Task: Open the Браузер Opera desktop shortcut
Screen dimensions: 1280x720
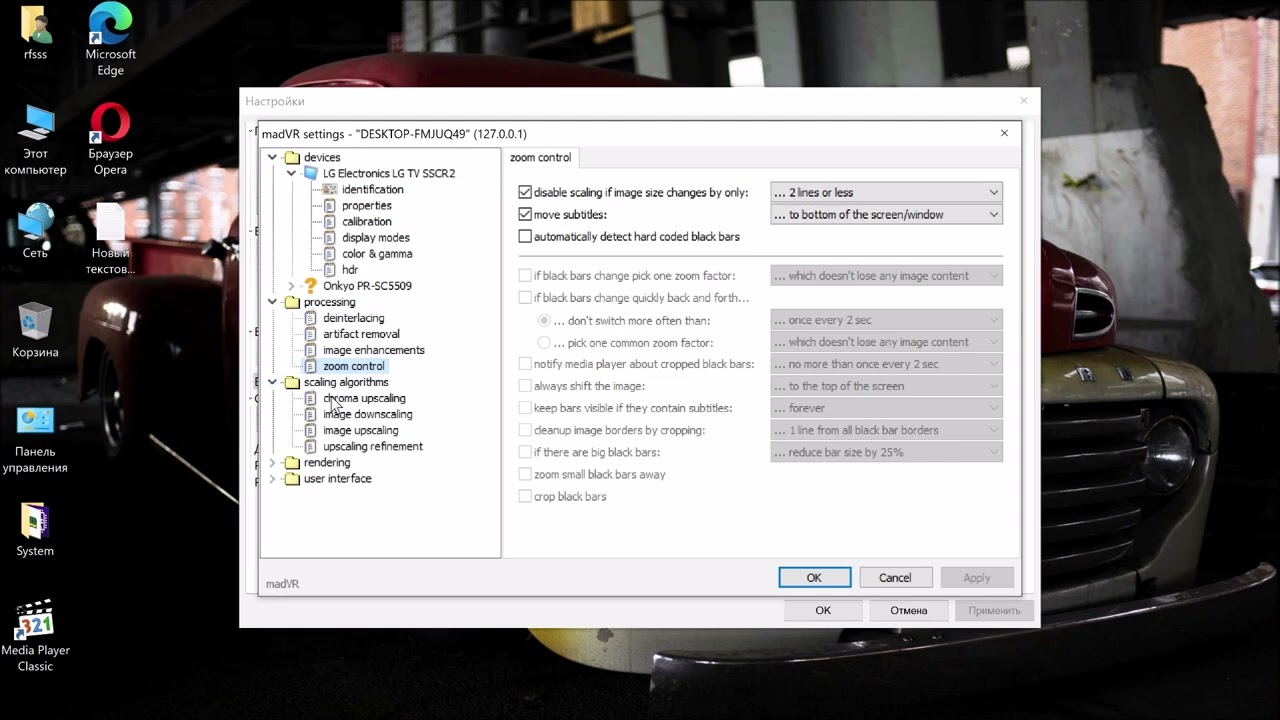Action: [110, 124]
